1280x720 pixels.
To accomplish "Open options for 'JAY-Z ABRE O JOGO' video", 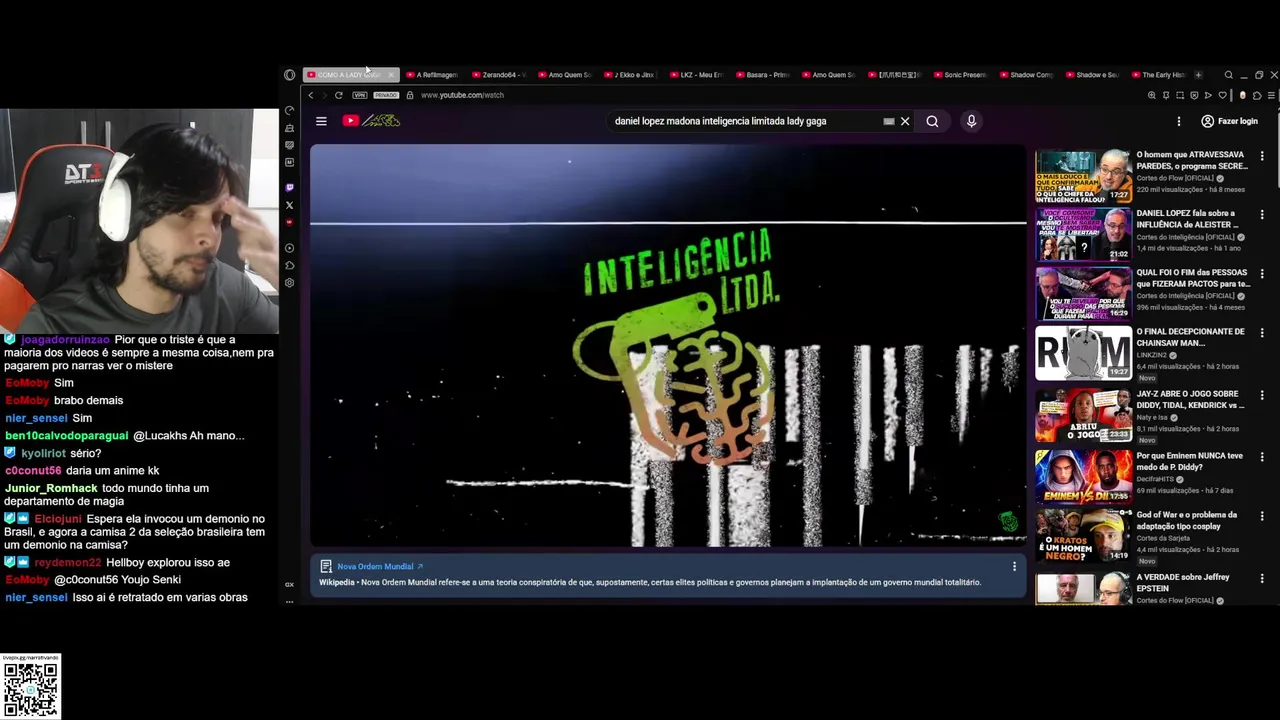I will click(1262, 395).
